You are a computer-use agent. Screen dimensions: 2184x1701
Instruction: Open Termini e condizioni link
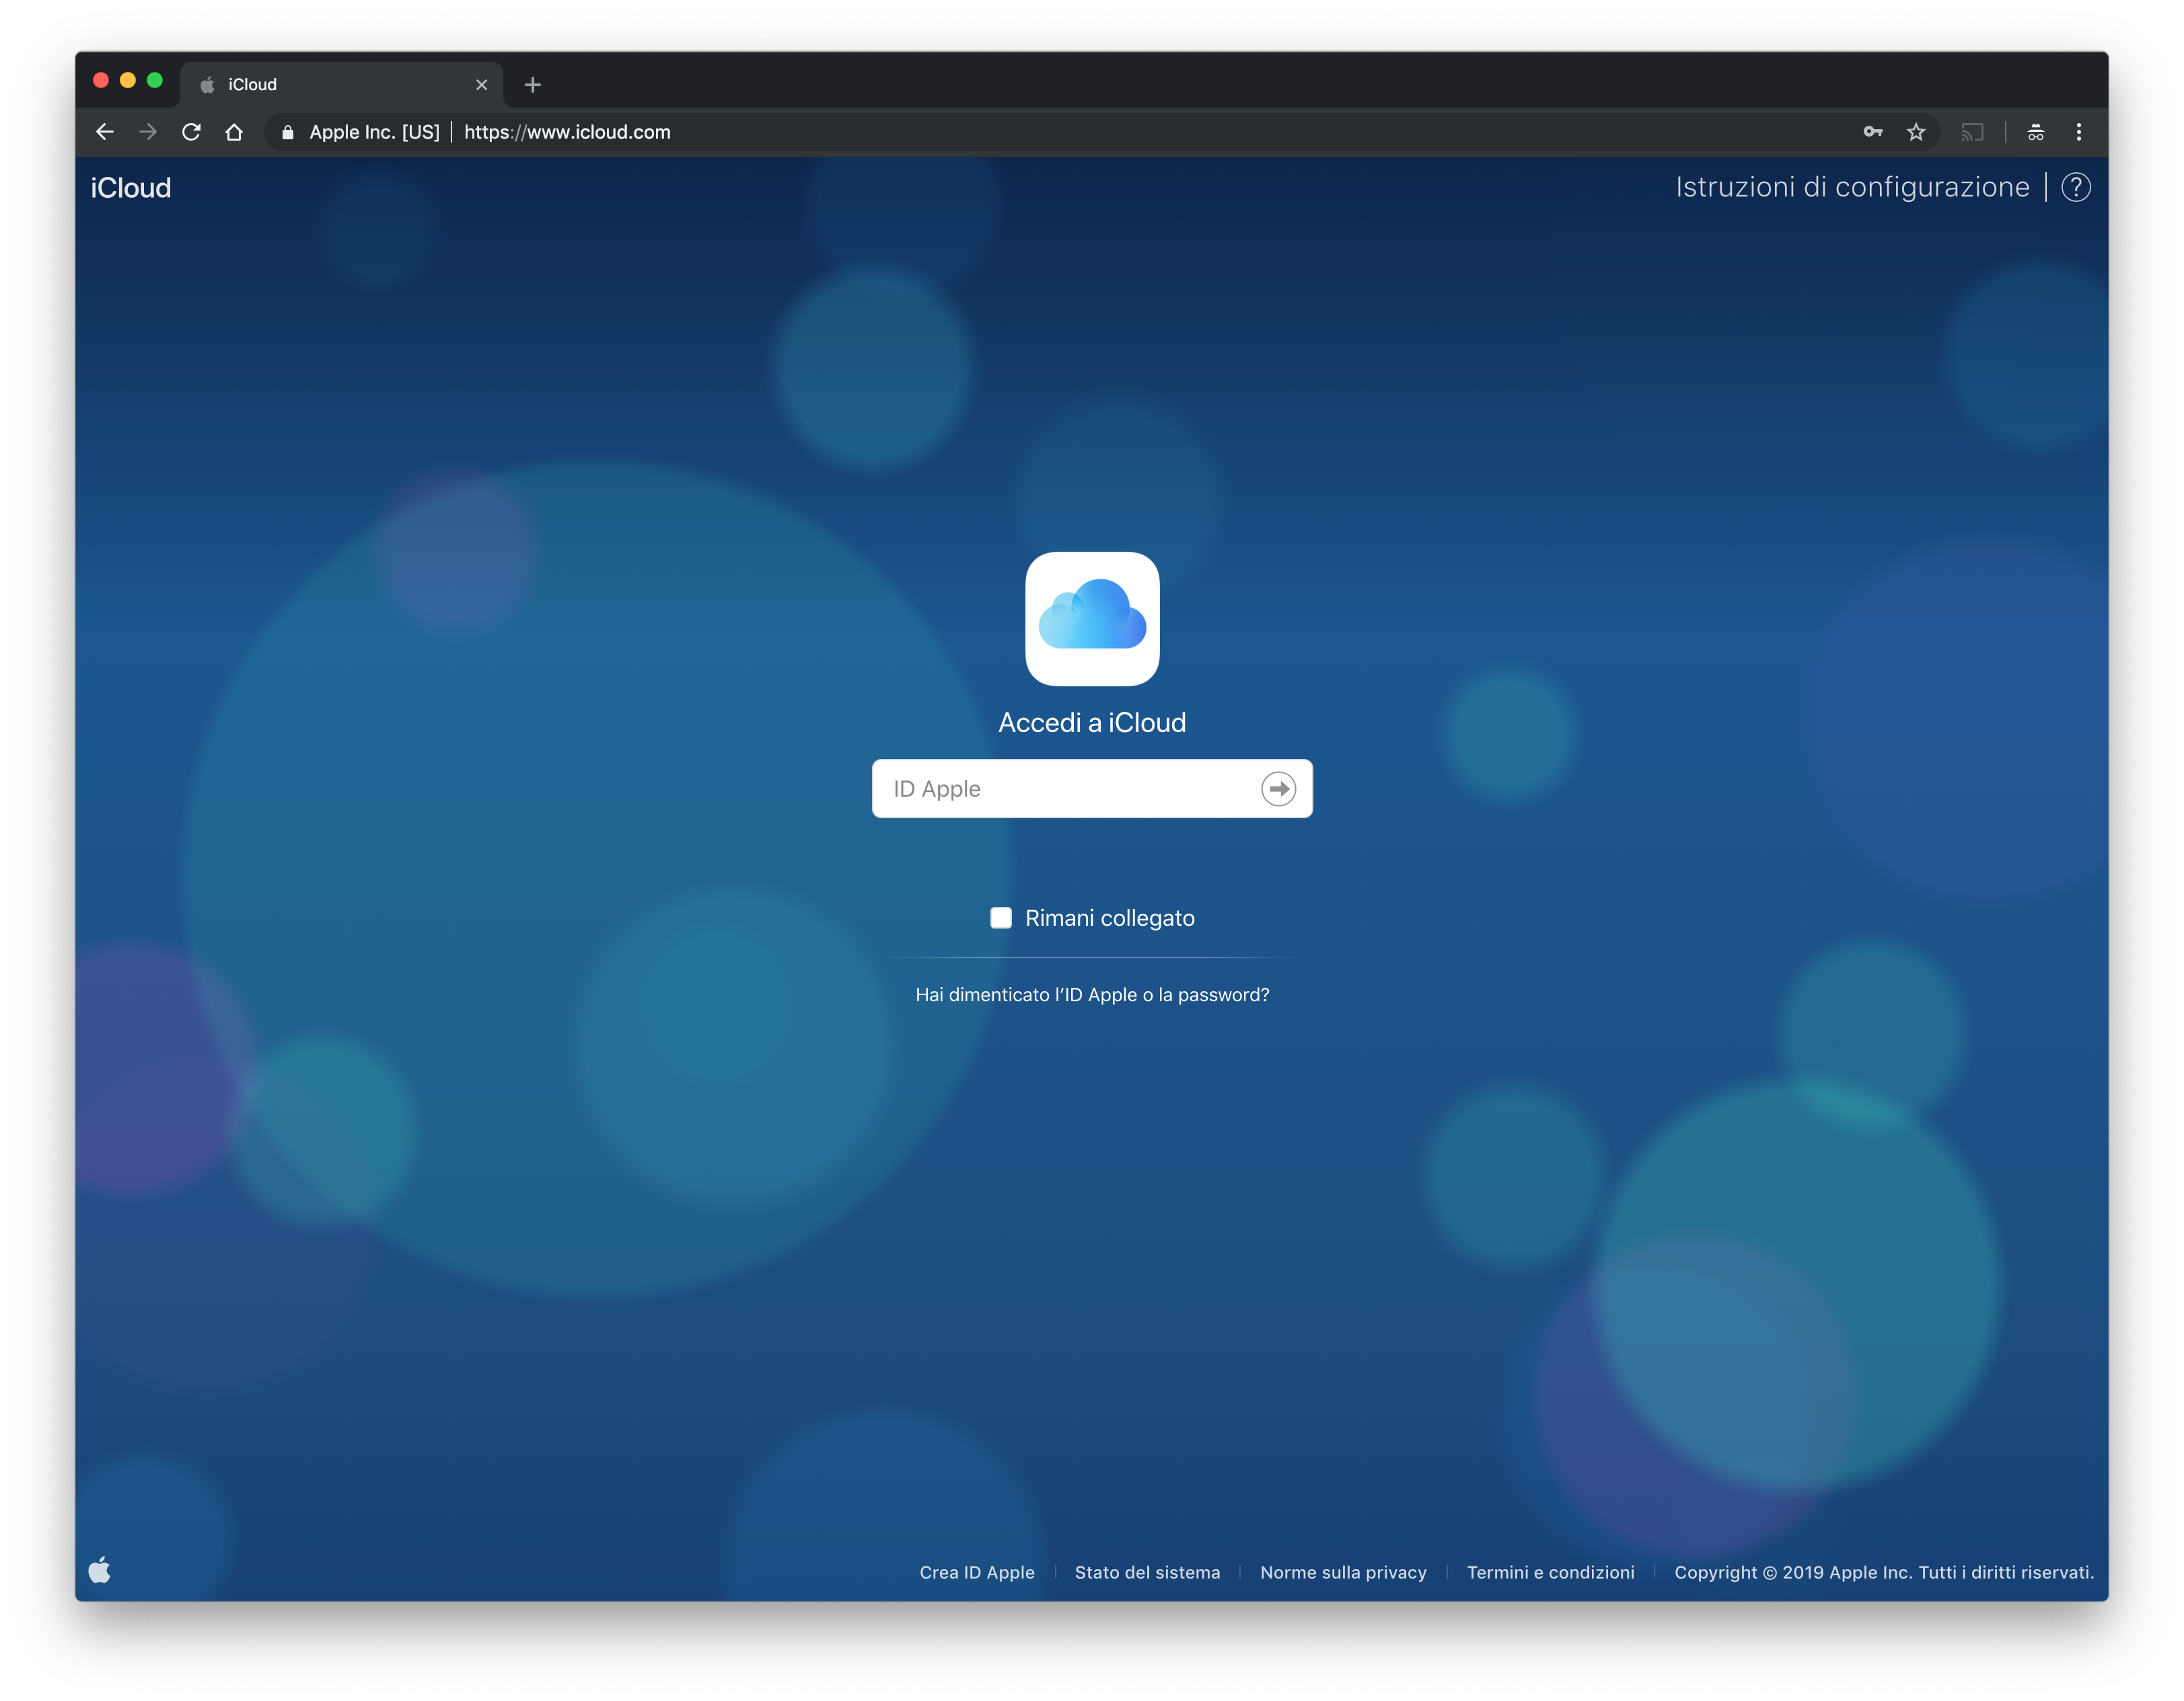pos(1550,1572)
